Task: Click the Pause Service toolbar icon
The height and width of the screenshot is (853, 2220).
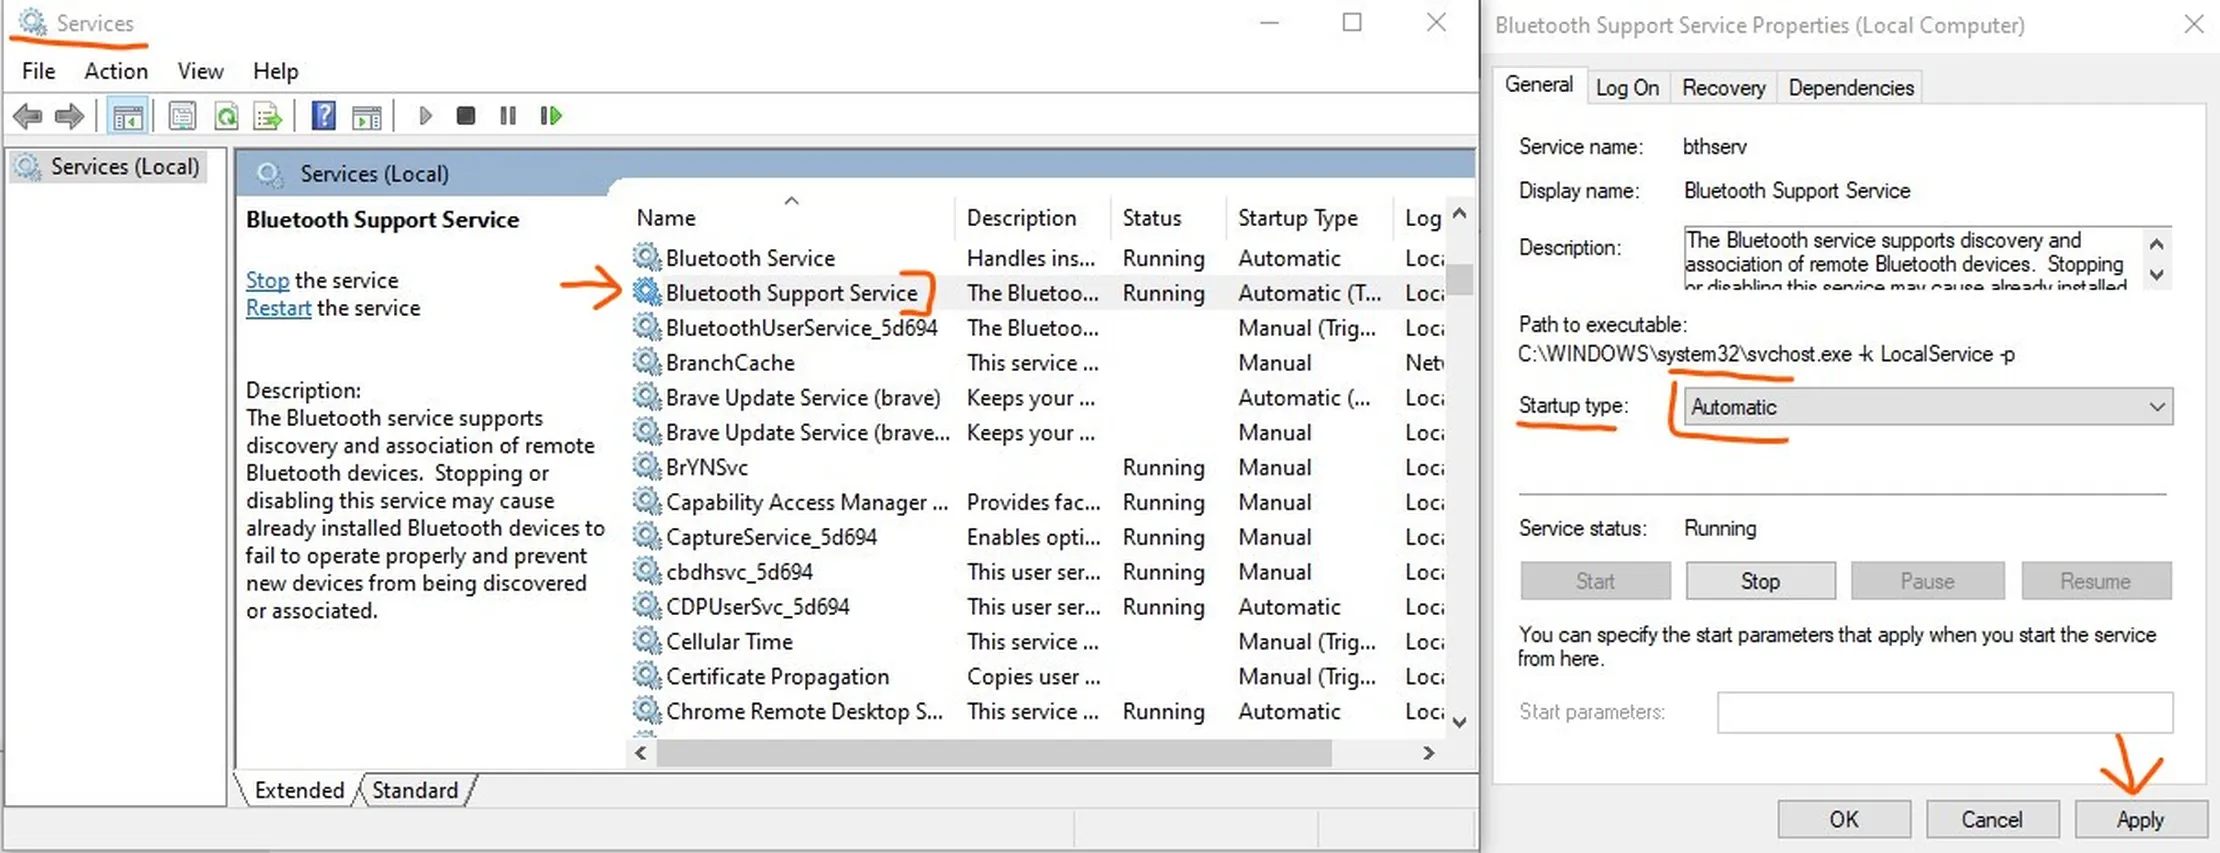Action: pyautogui.click(x=508, y=116)
